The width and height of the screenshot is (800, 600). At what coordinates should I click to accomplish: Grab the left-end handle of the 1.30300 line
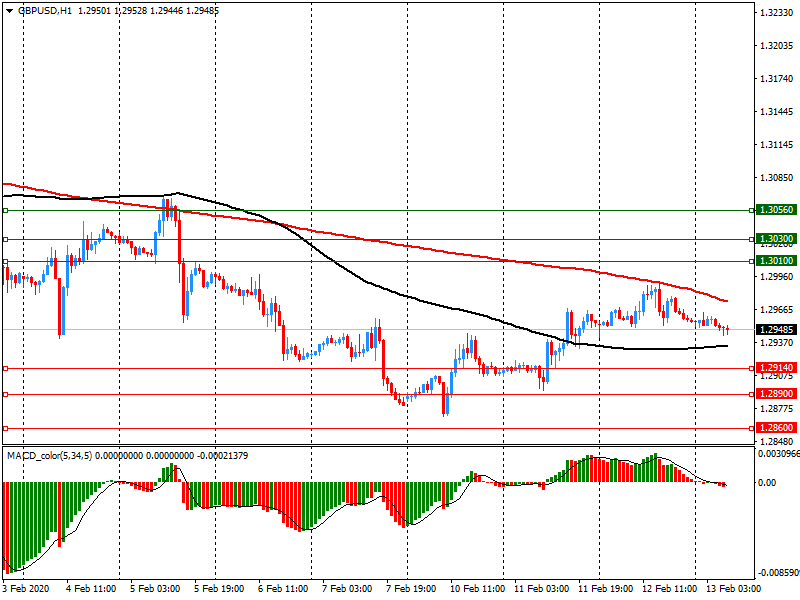pyautogui.click(x=6, y=239)
